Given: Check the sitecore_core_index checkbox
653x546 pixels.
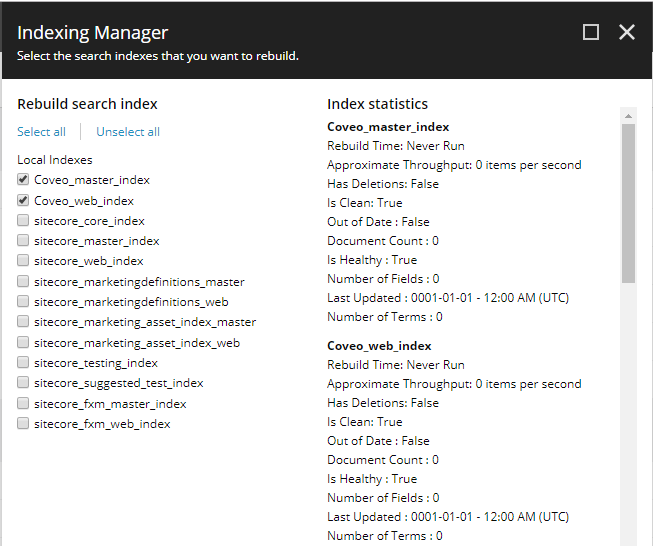Looking at the screenshot, I should pyautogui.click(x=23, y=220).
